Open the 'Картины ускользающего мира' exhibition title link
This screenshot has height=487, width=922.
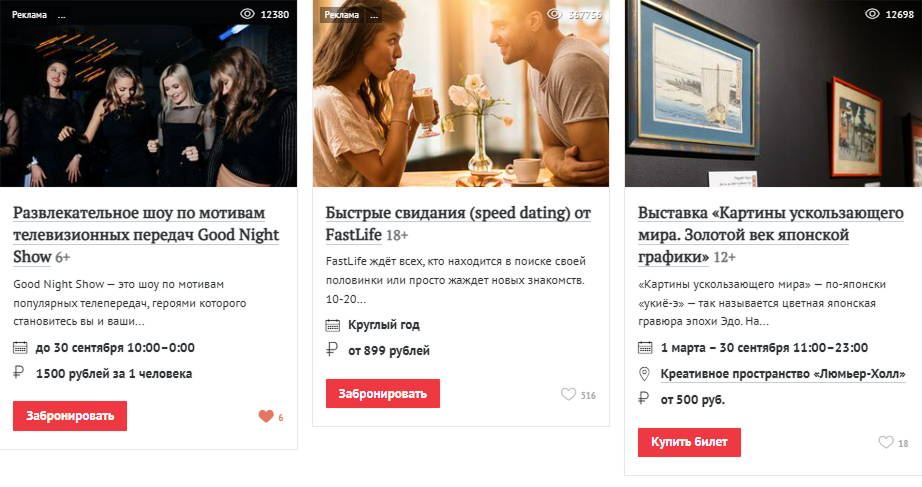tap(771, 235)
